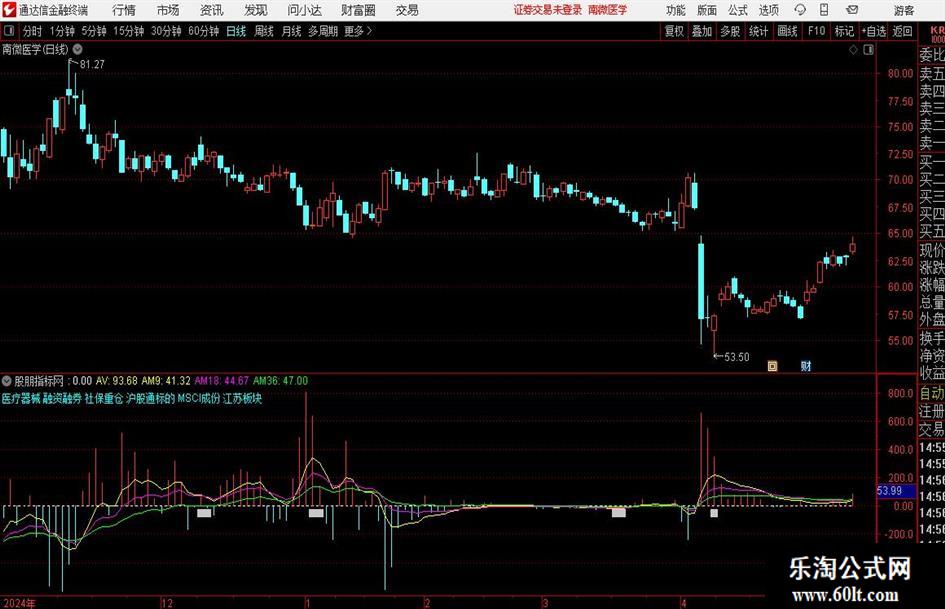Screen dimensions: 945x609
Task: Switch to the 1分钟 period tab
Action: point(62,31)
